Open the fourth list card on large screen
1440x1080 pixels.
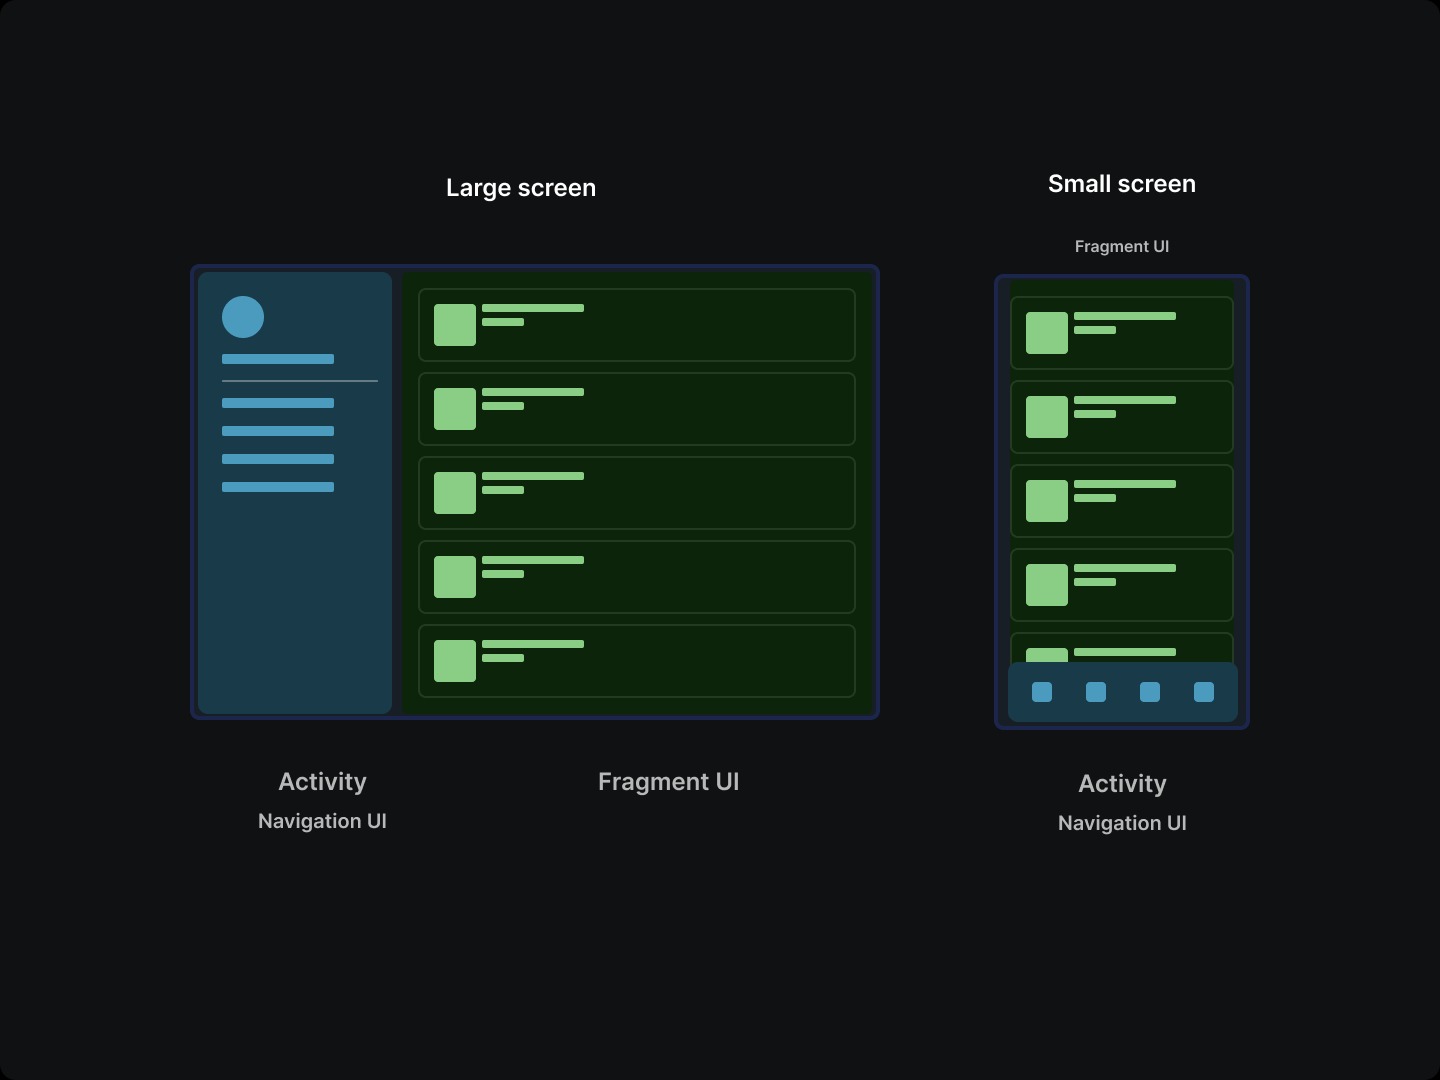[x=637, y=577]
